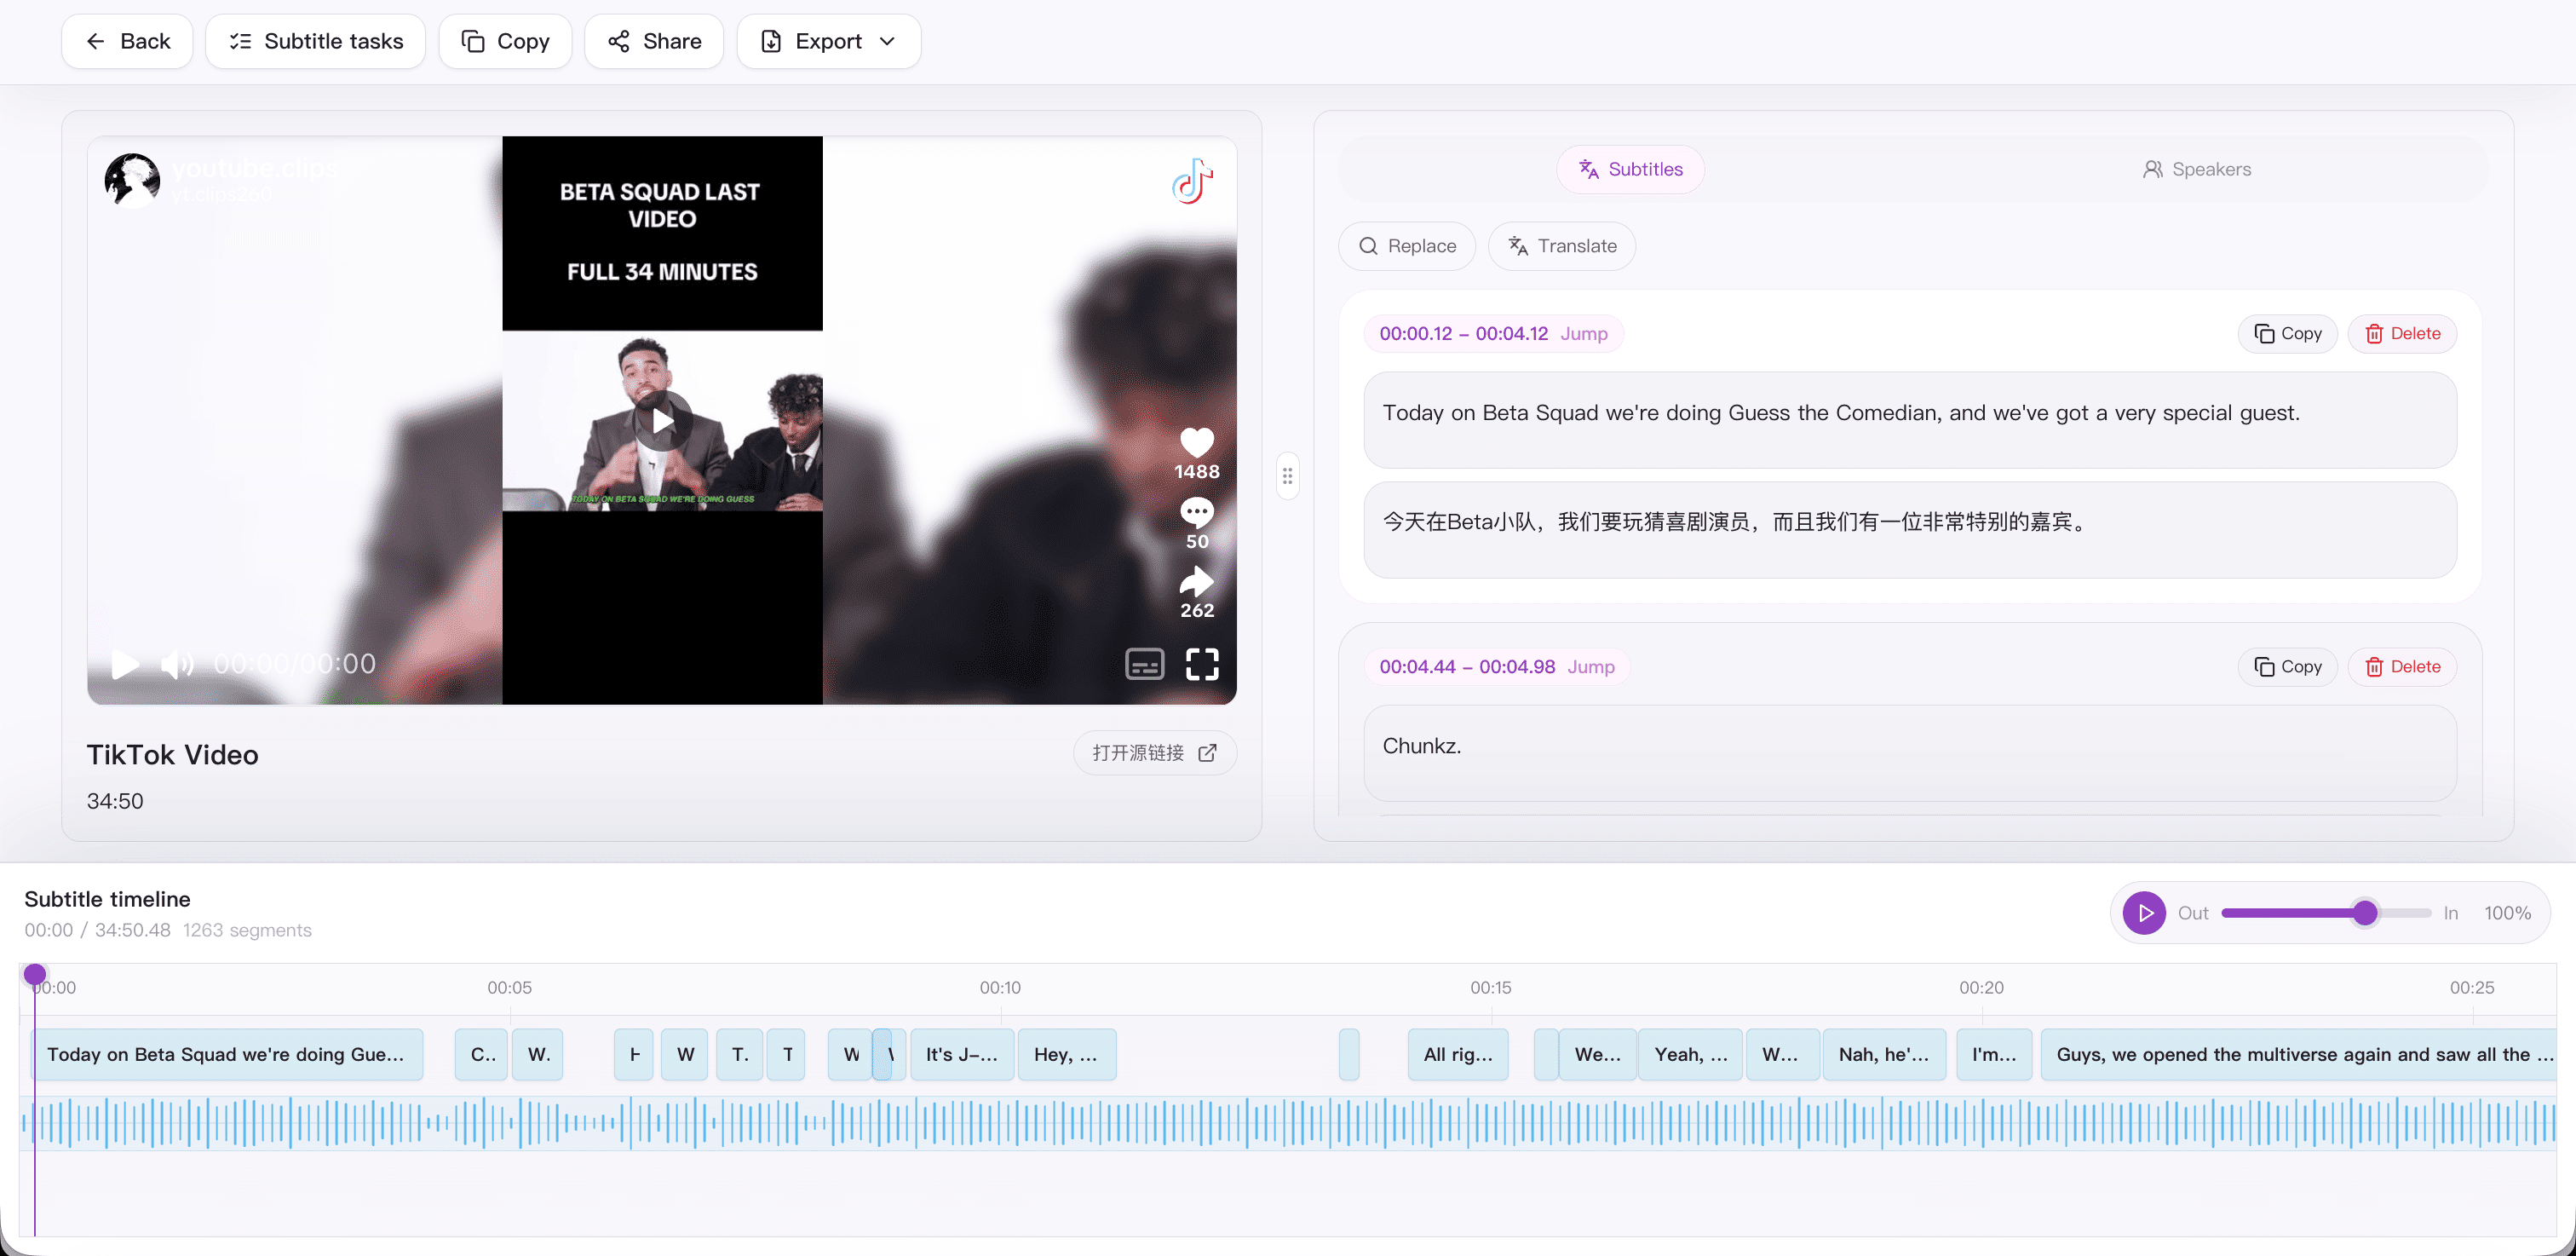Enter fullscreen on the video player

(x=1202, y=664)
